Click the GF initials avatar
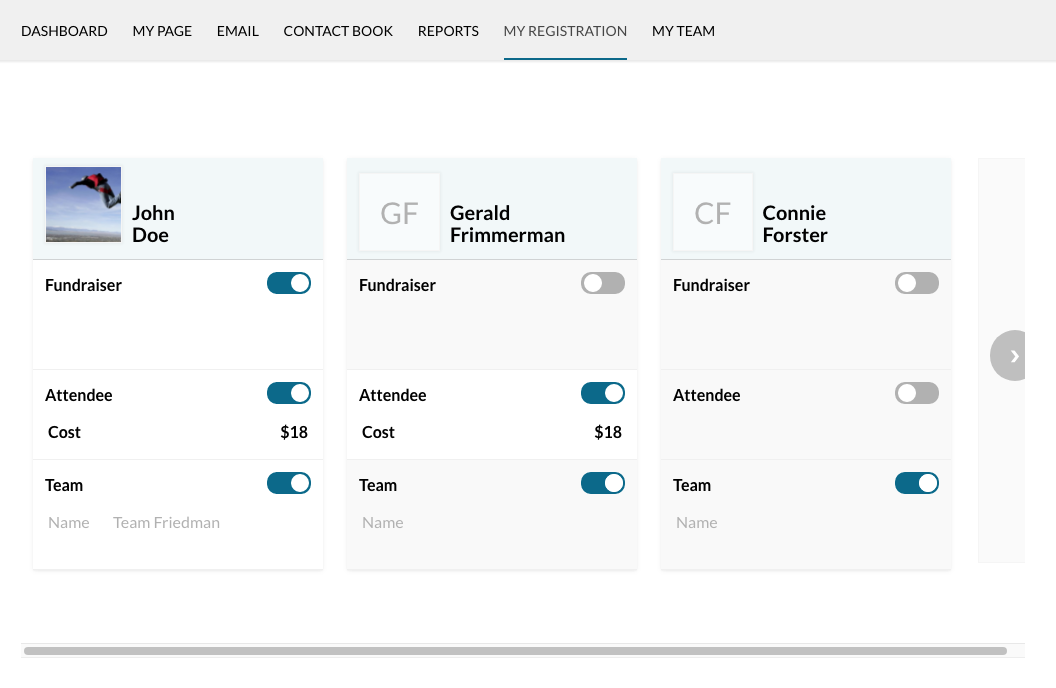Viewport: 1056px width, 688px height. 399,213
